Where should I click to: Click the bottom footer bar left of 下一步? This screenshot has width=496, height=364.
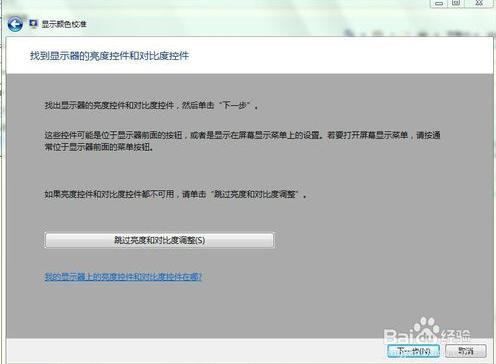[193, 351]
